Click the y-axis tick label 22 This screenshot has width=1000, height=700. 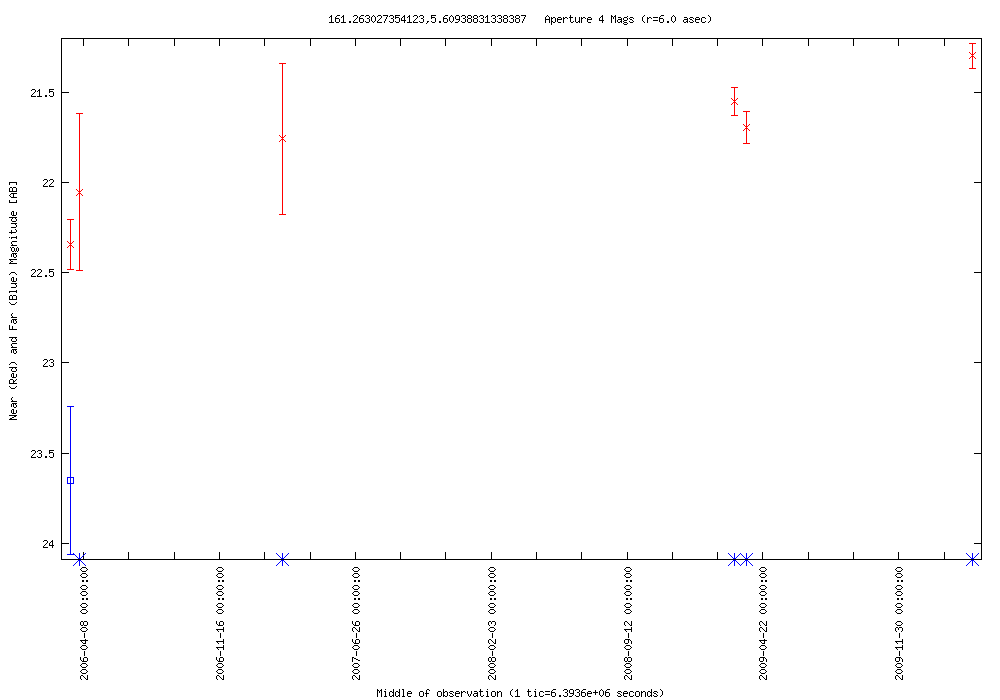(x=48, y=183)
